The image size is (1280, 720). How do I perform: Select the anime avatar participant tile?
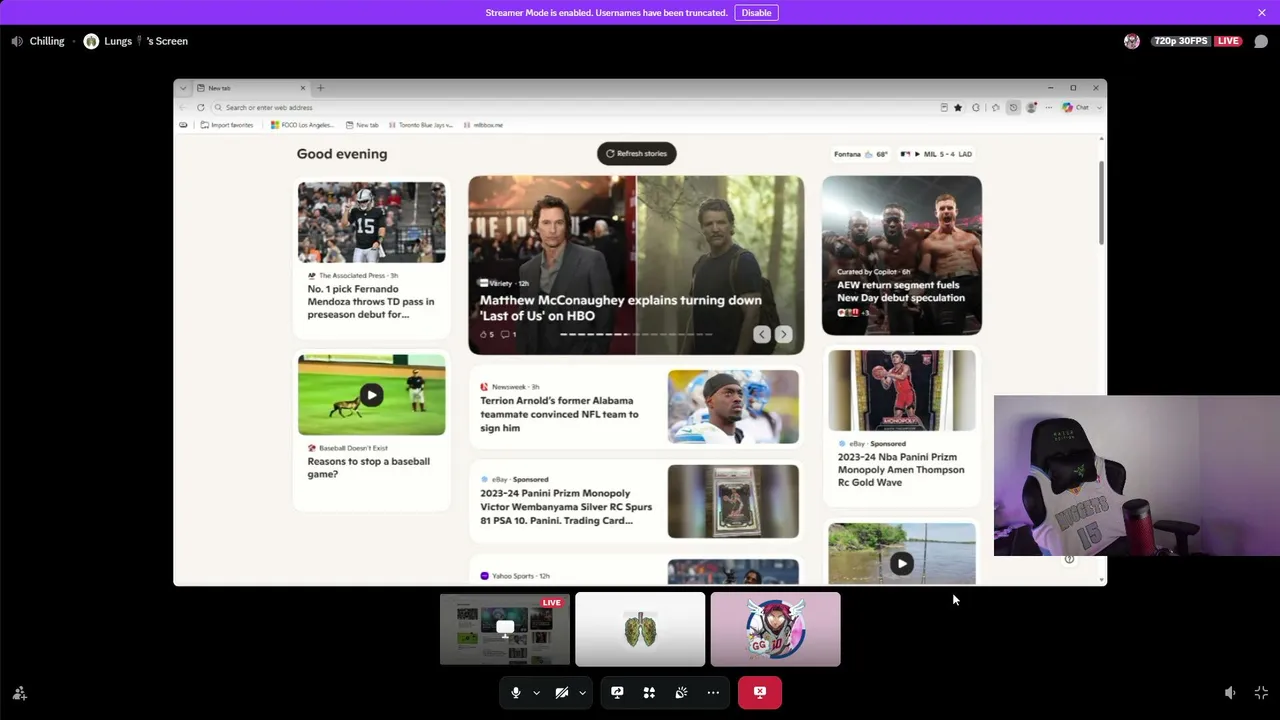coord(775,629)
